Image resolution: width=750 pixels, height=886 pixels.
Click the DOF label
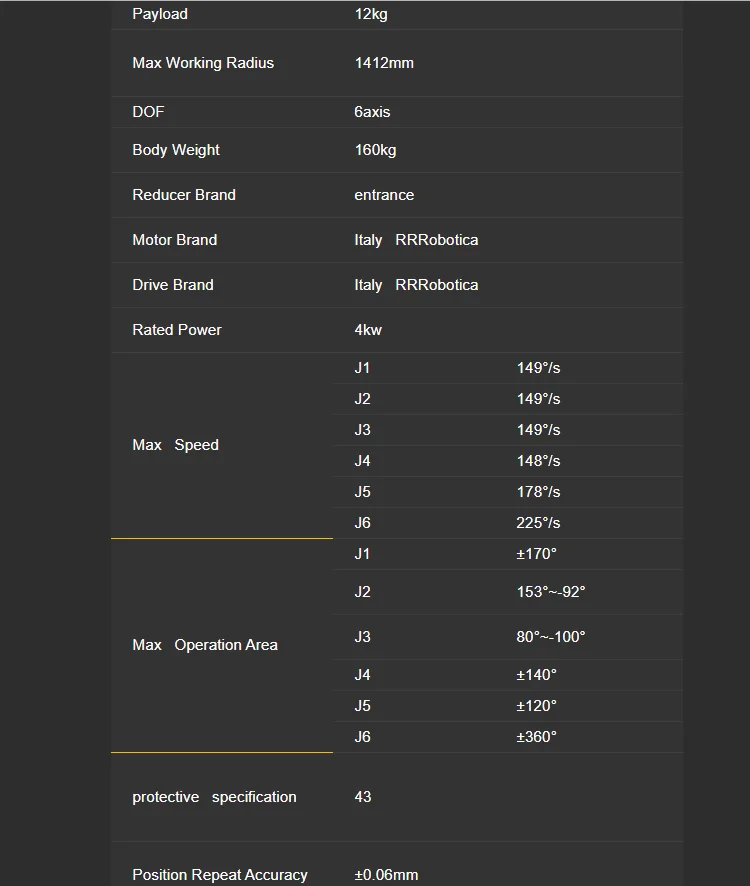click(x=148, y=112)
